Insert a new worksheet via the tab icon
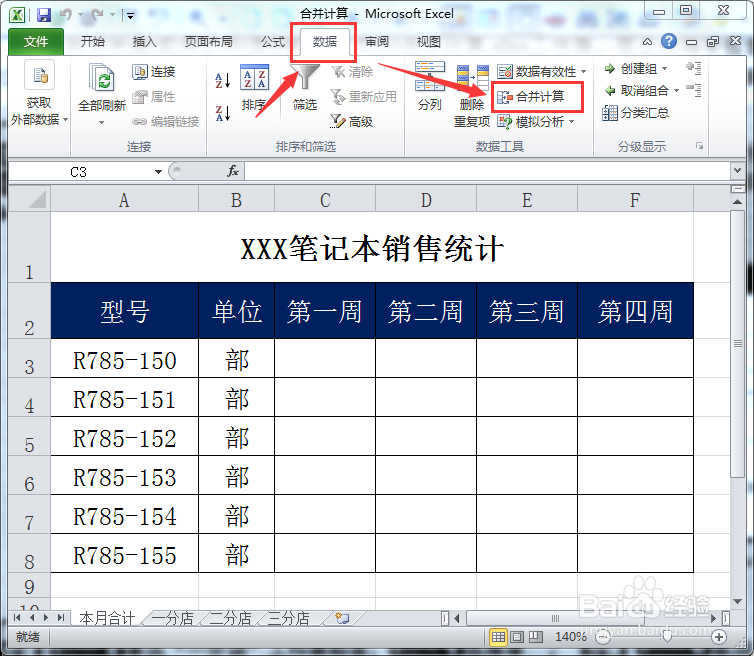Image resolution: width=754 pixels, height=656 pixels. coord(342,618)
